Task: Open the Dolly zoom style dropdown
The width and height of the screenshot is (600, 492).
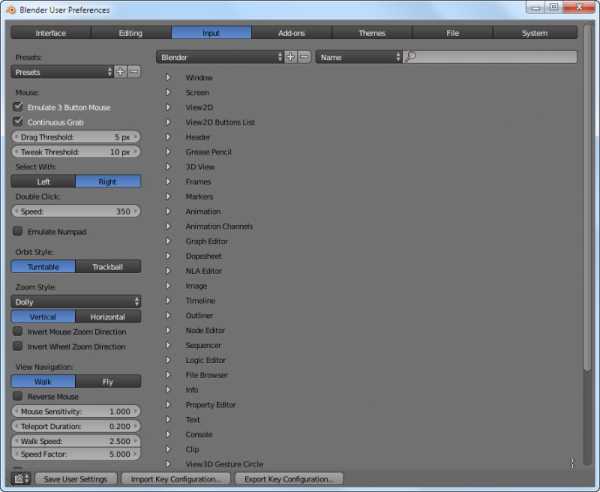Action: click(x=76, y=301)
